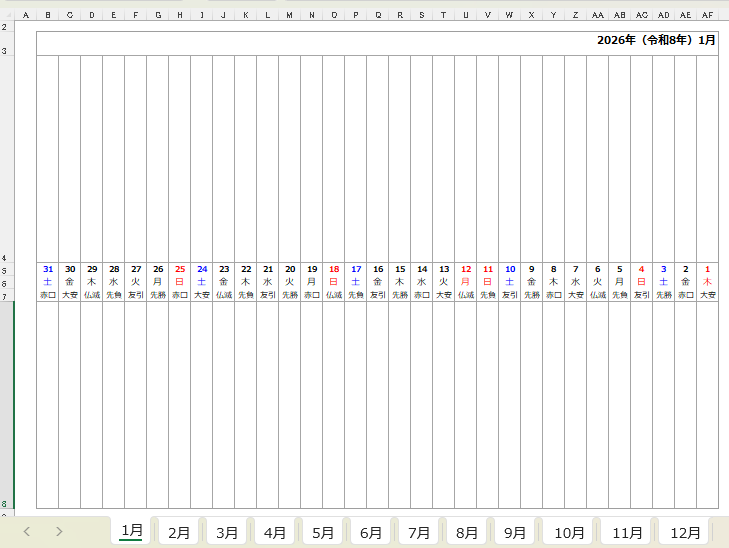729x548 pixels.
Task: Open the 3月 sheet tab
Action: pyautogui.click(x=227, y=532)
